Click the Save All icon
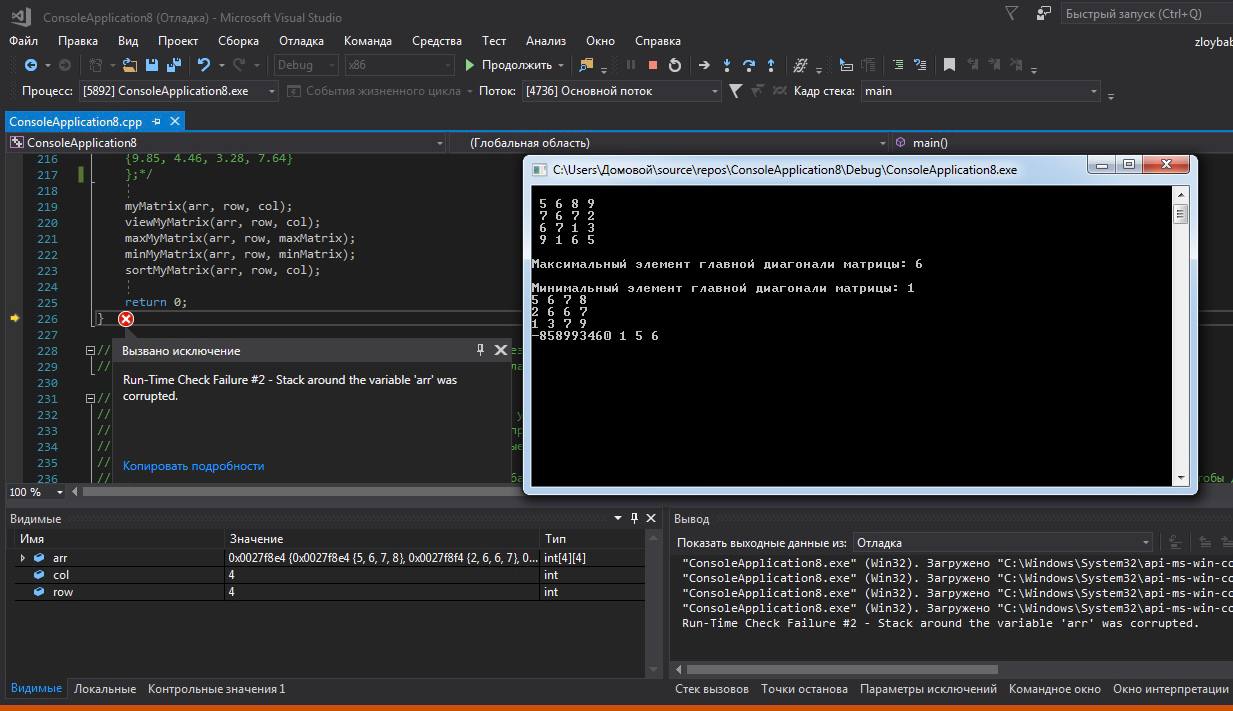1233x711 pixels. click(x=174, y=65)
